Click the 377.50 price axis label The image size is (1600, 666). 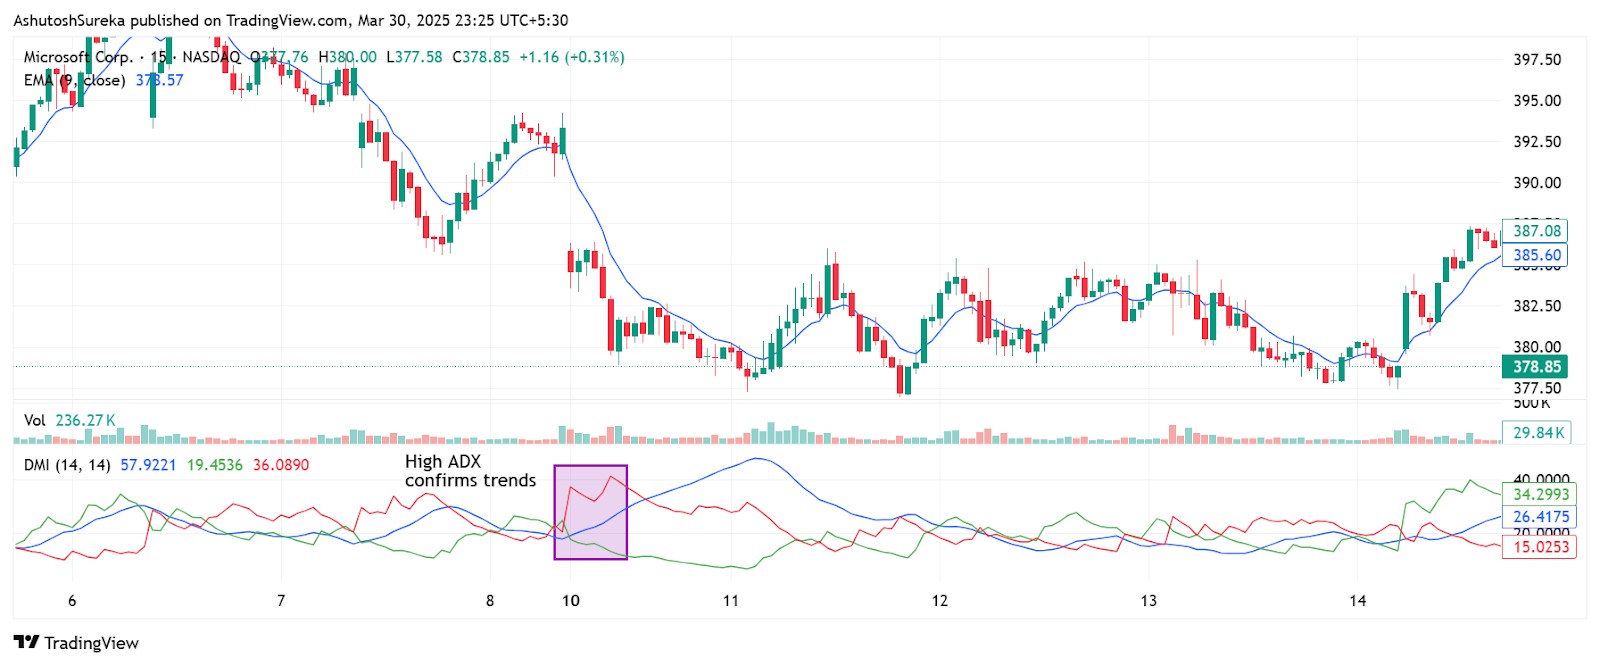(1537, 388)
